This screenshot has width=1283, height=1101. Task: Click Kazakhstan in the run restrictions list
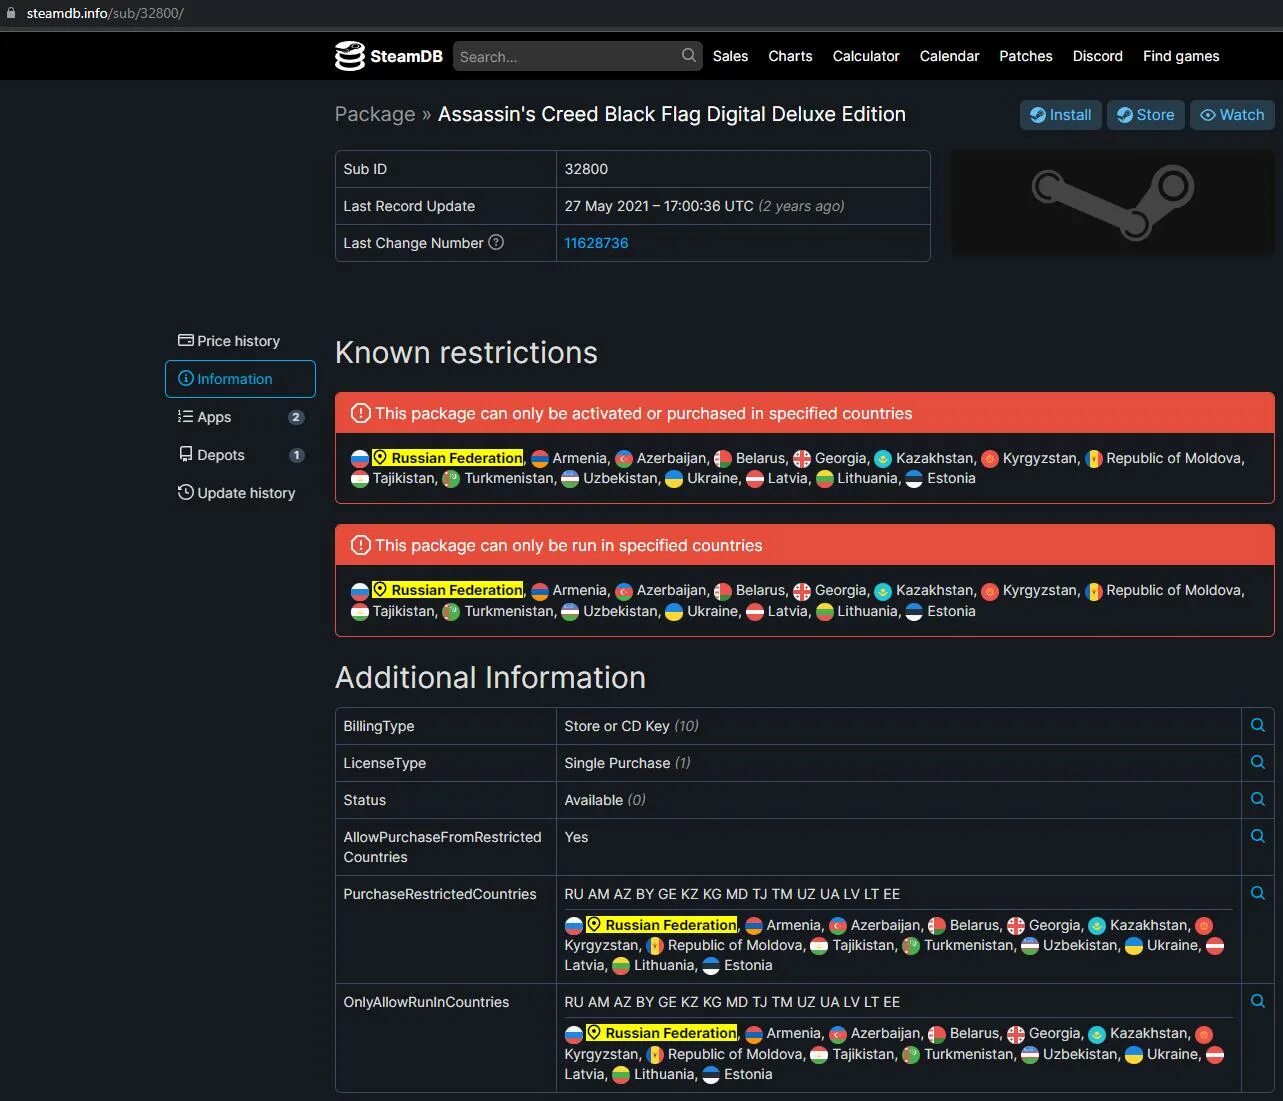coord(935,590)
